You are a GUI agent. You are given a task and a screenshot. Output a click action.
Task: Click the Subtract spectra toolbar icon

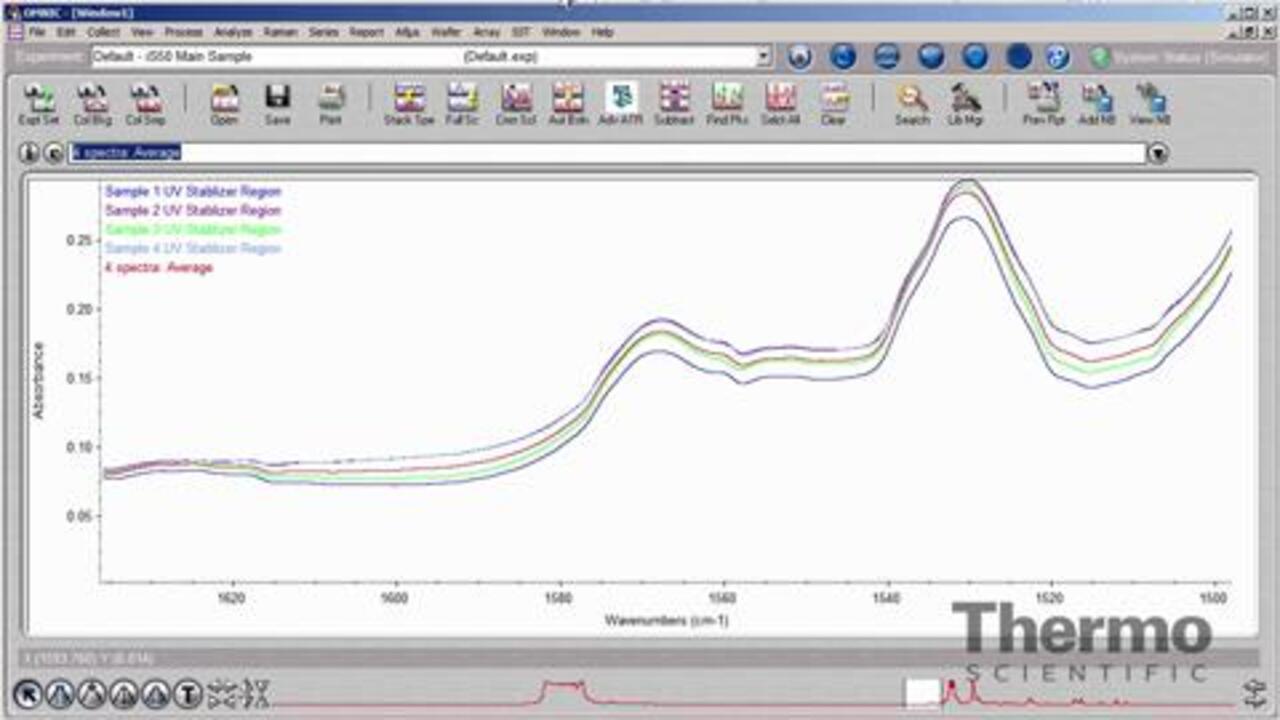674,103
